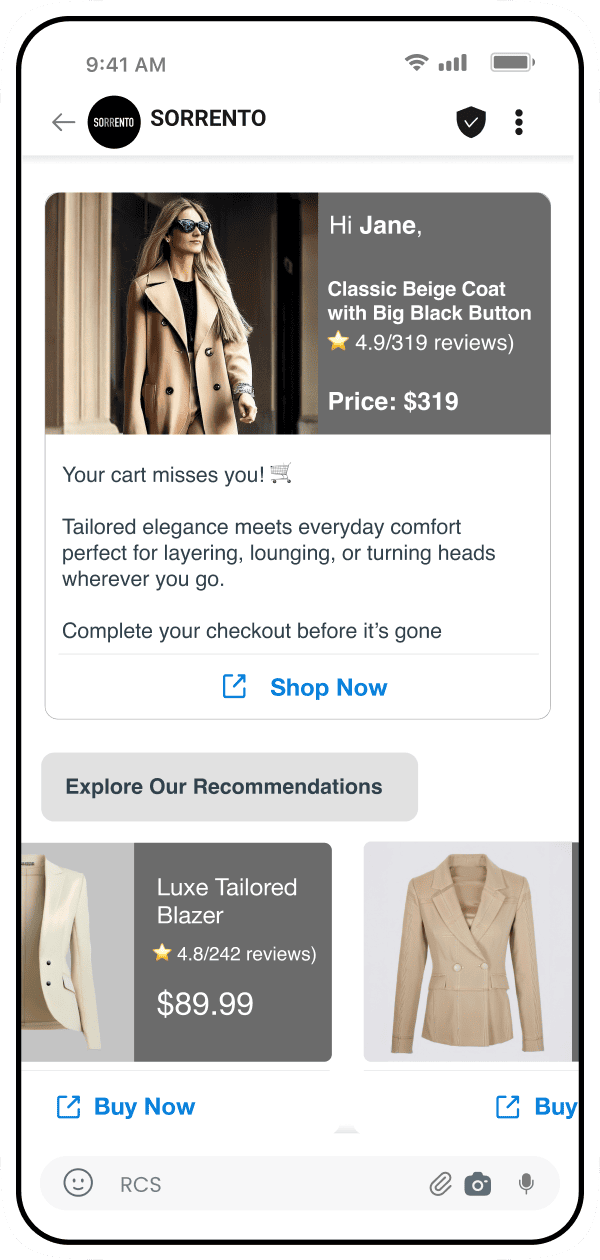The width and height of the screenshot is (600, 1260).
Task: Tap the microphone voice icon
Action: [526, 1185]
